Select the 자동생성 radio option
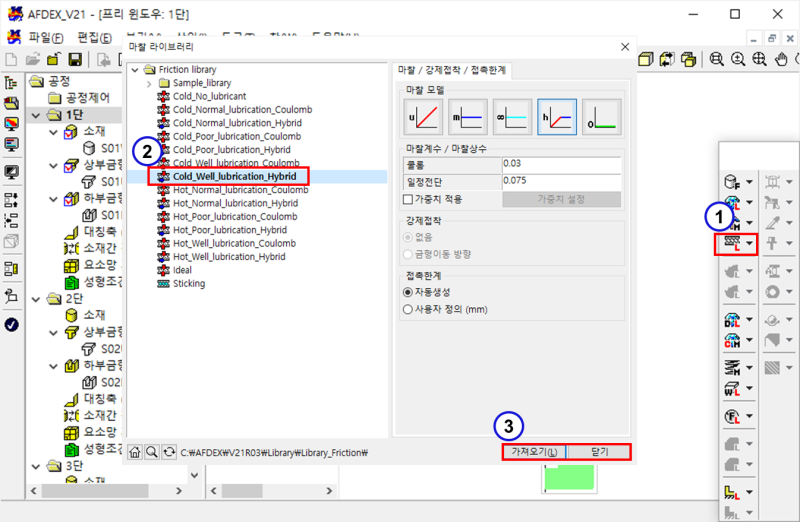Viewport: 800px width, 522px height. (407, 292)
